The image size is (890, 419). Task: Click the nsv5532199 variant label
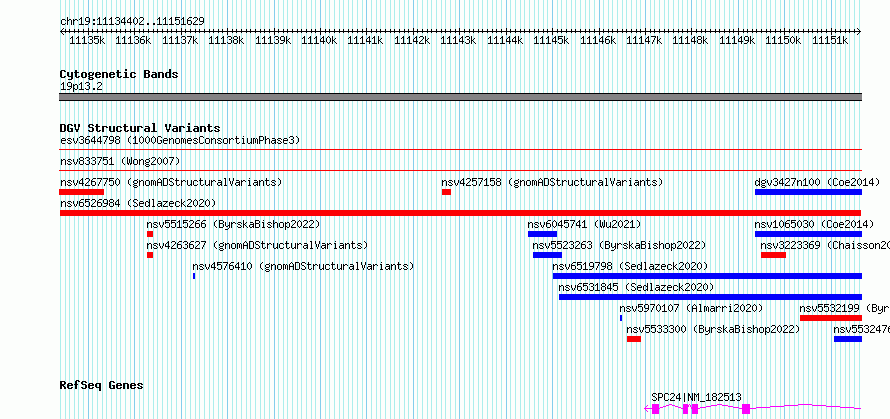845,308
